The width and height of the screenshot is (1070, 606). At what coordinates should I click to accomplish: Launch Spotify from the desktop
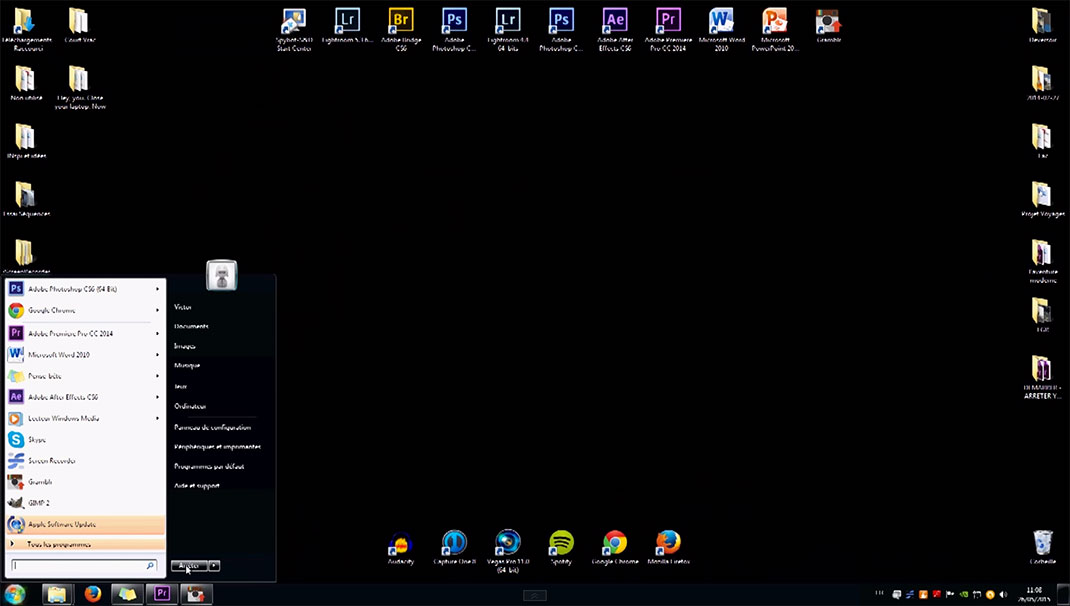click(x=561, y=544)
